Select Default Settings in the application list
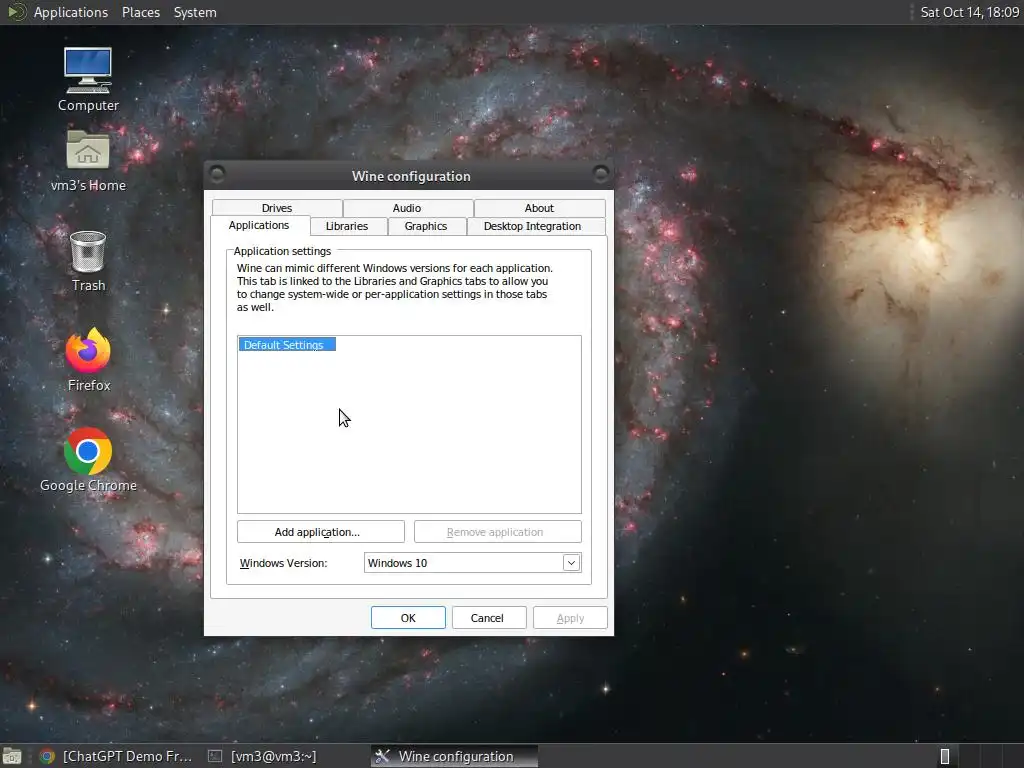Screen dimensions: 1024x768 pos(287,345)
